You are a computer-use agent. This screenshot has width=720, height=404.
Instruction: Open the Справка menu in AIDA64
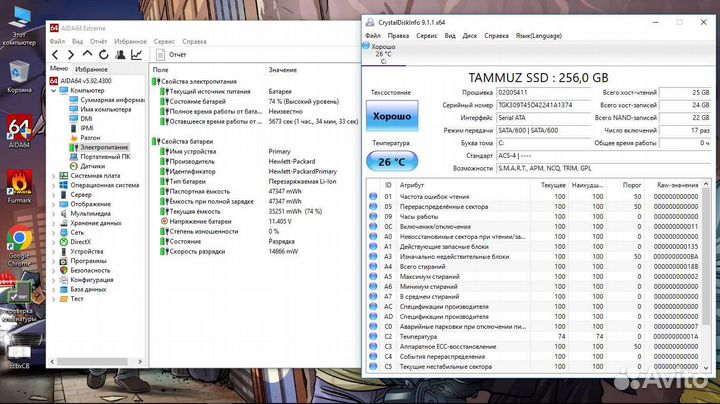point(194,41)
